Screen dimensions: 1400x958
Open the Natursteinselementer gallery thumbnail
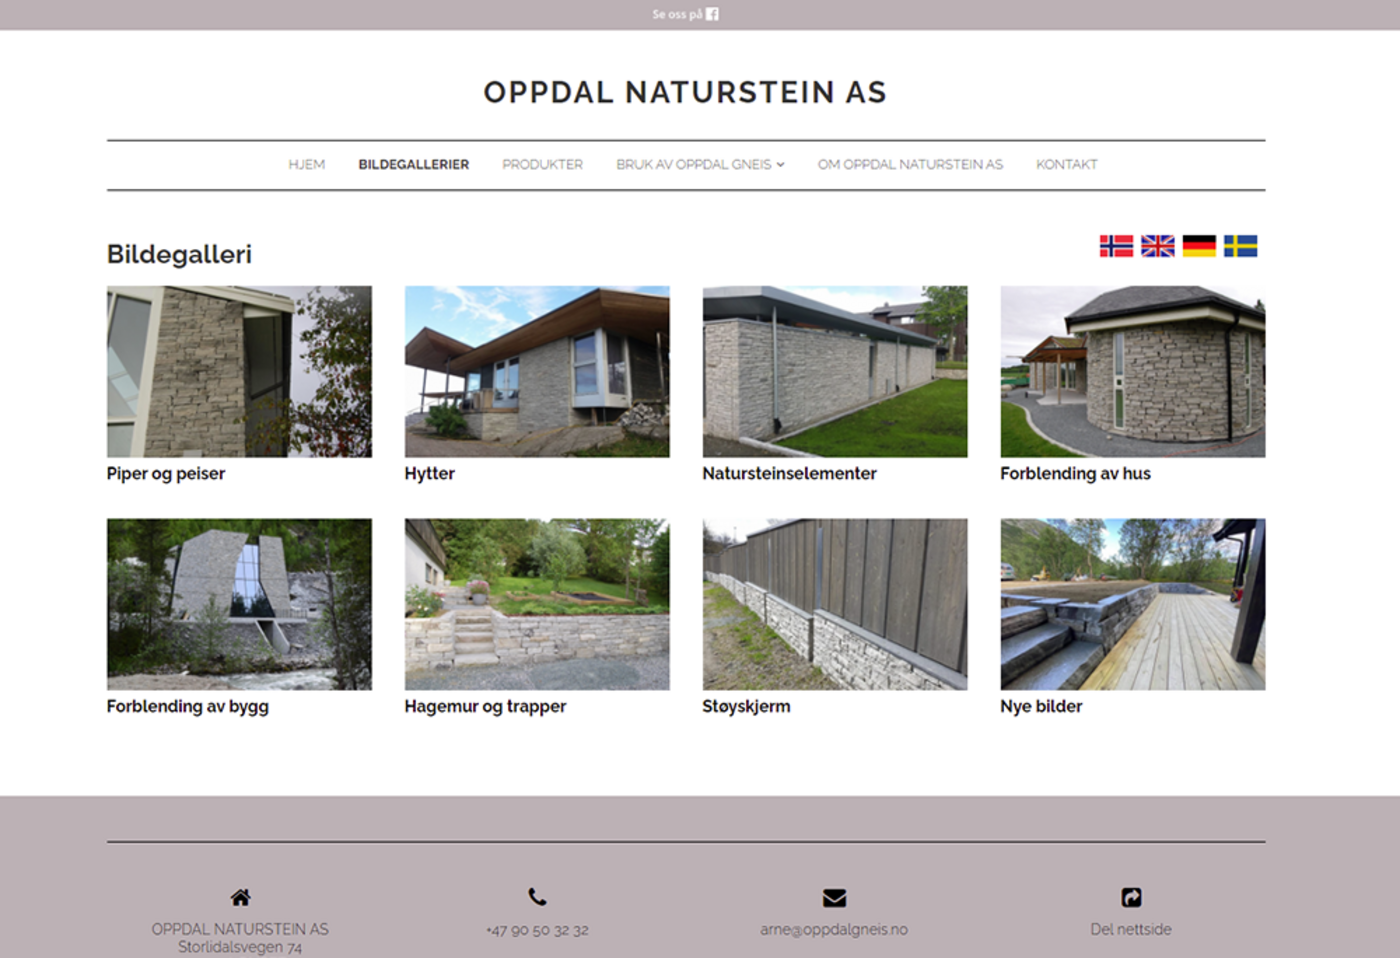[x=835, y=372]
